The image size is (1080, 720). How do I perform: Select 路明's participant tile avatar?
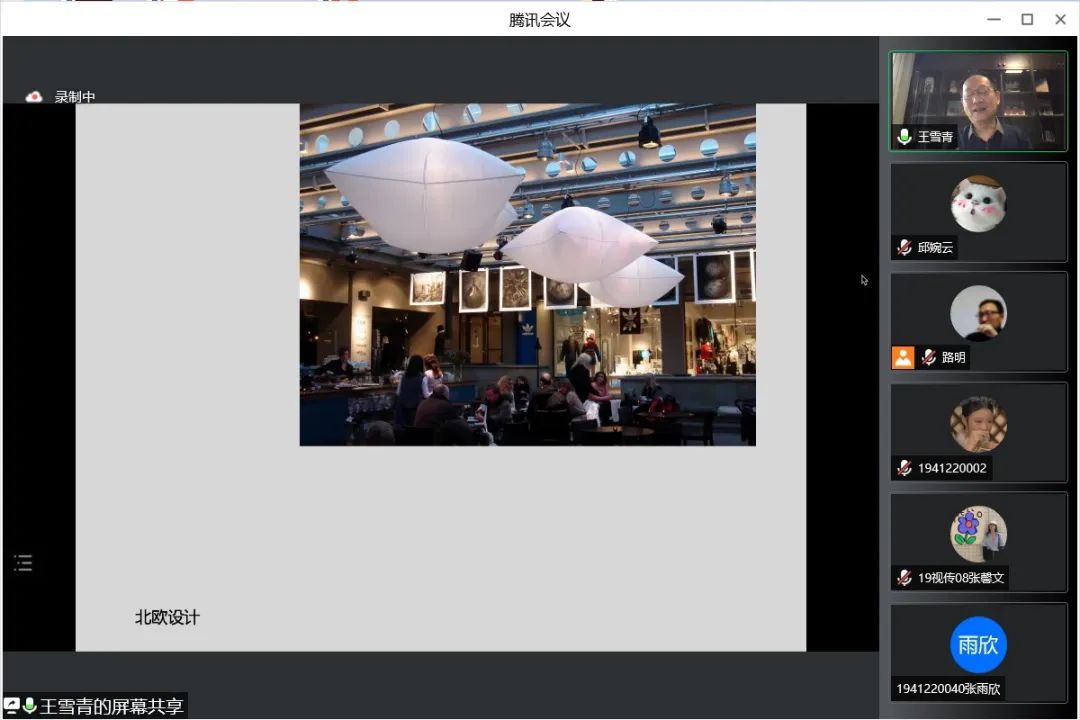coord(978,313)
